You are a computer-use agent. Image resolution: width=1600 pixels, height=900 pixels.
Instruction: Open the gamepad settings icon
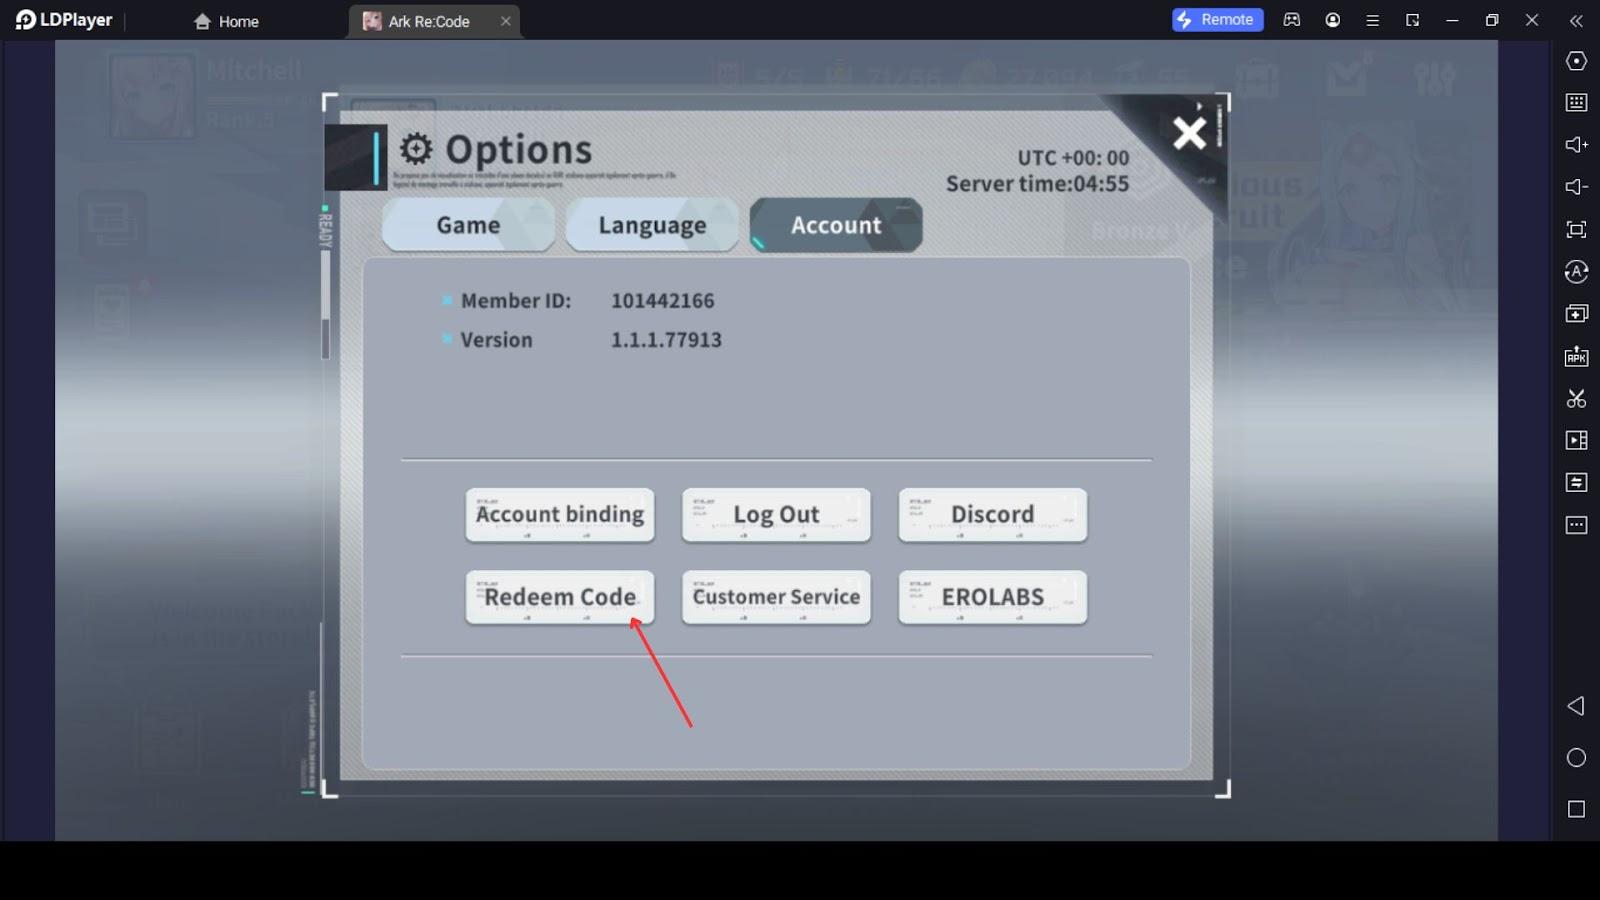click(x=1292, y=20)
